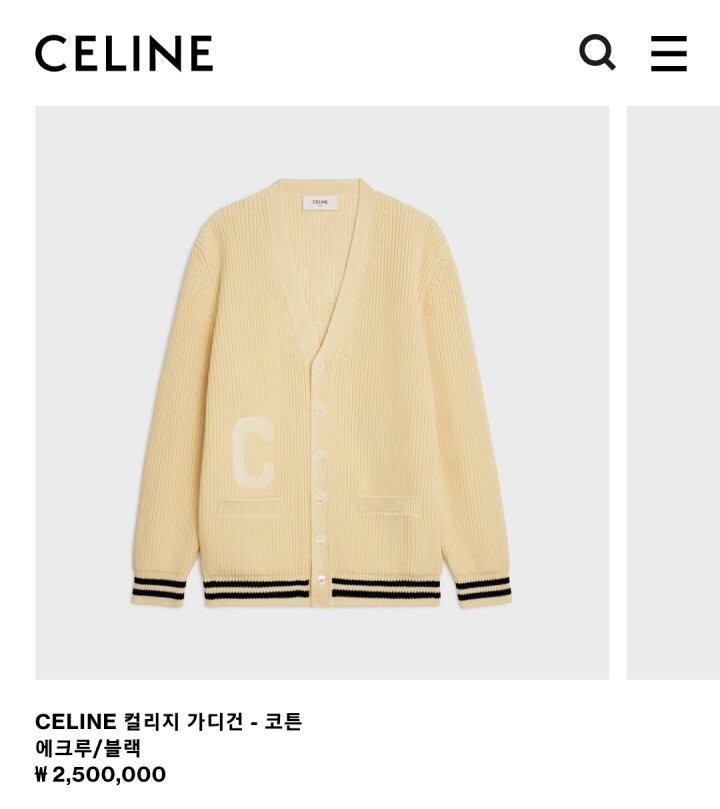720x809 pixels.
Task: Click the ₩ 2,500,000 price
Action: tap(101, 774)
